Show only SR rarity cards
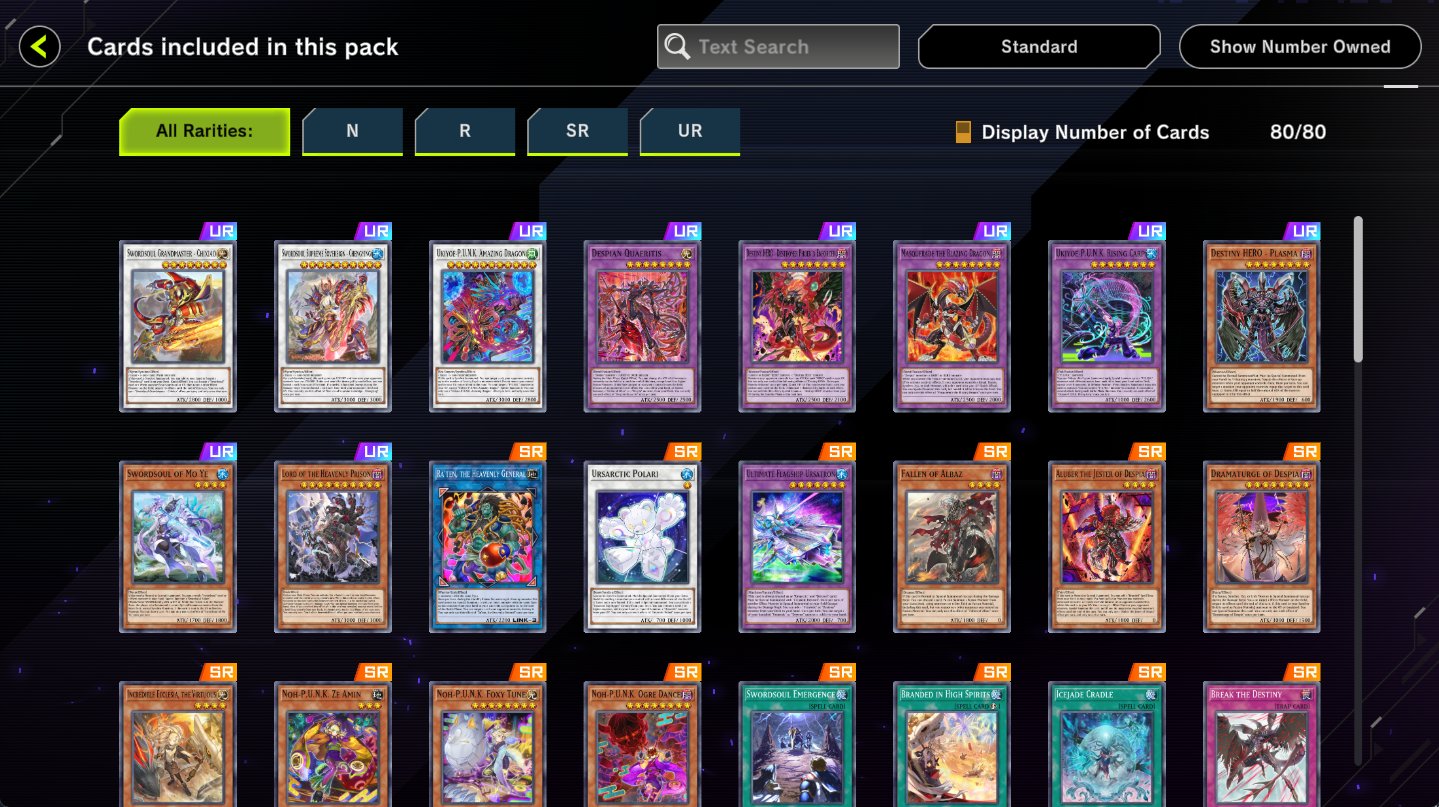This screenshot has width=1439, height=807. pyautogui.click(x=577, y=131)
